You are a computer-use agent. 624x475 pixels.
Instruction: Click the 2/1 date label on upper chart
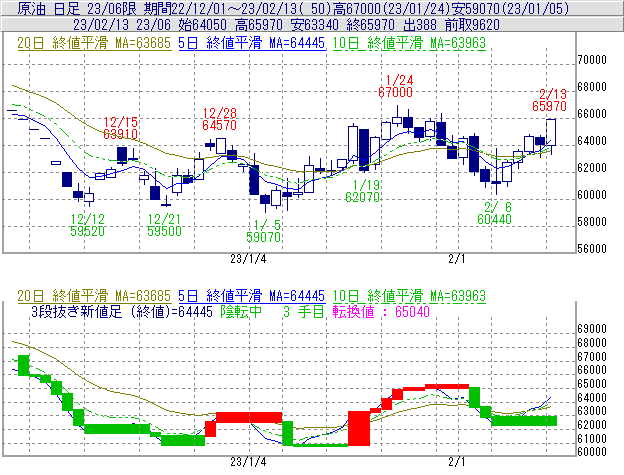coord(457,259)
